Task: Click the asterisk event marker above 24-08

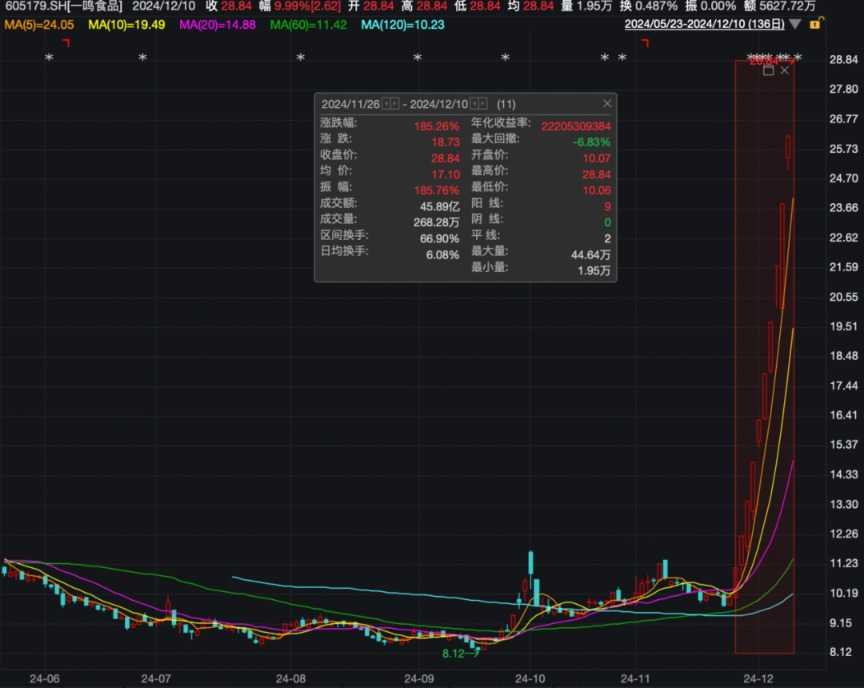Action: click(300, 59)
